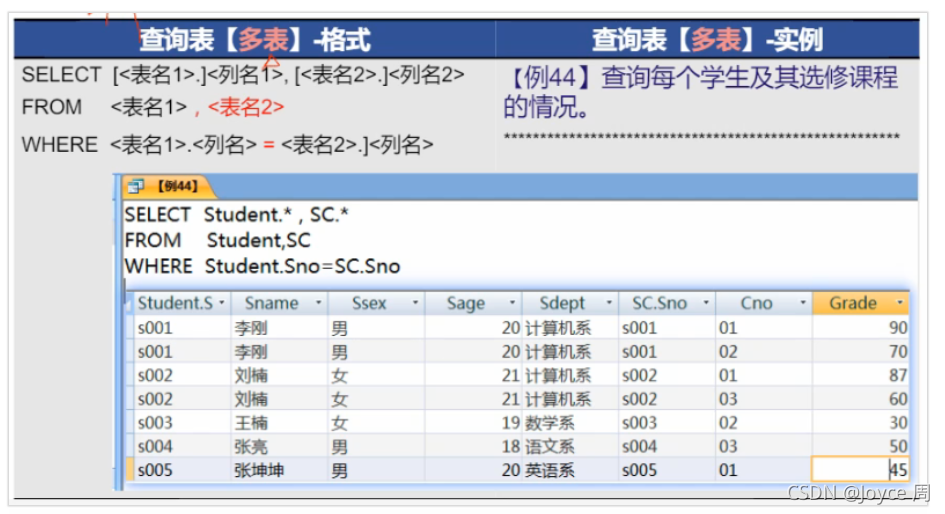The height and width of the screenshot is (514, 945).
Task: Click the SC.Sno cell s005
Action: (x=667, y=470)
